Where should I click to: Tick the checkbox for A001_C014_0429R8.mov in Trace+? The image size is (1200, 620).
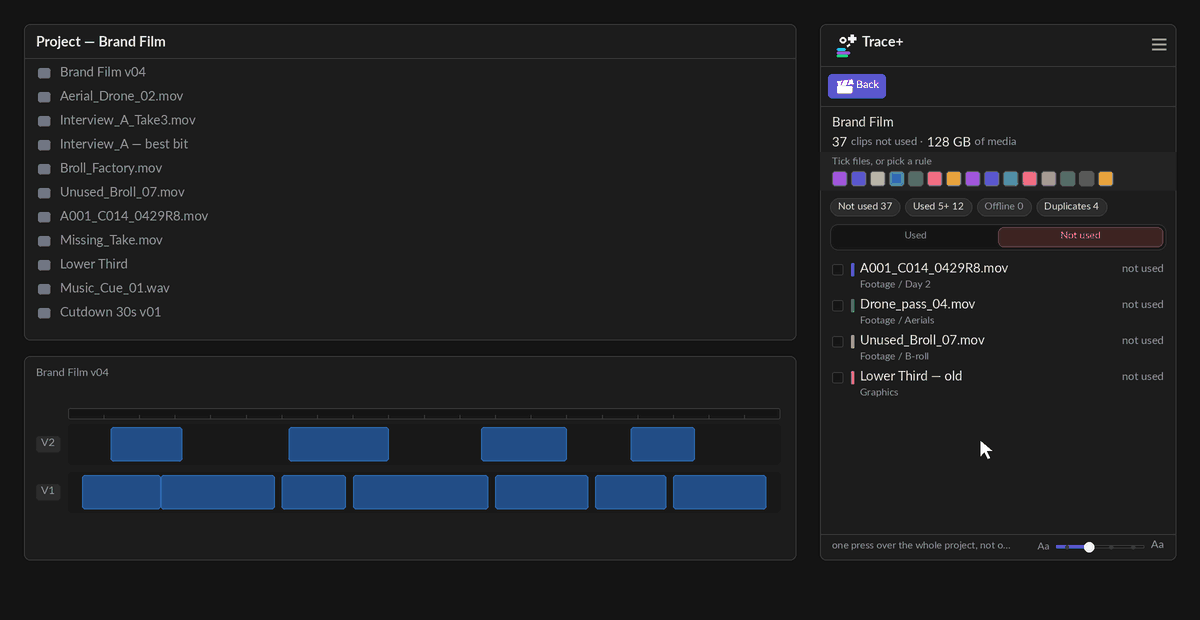coord(838,270)
